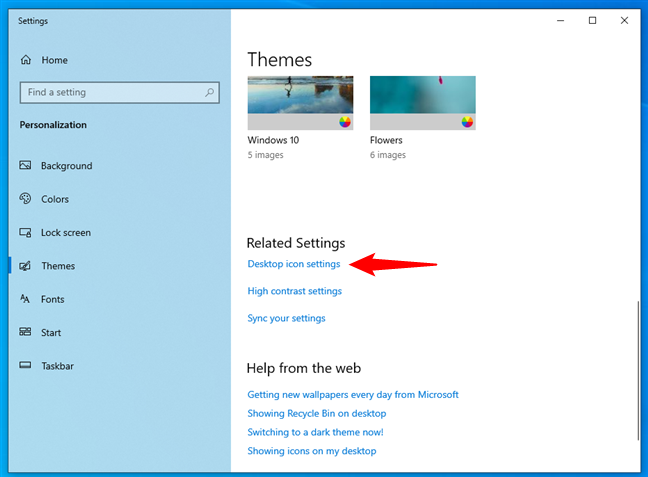The width and height of the screenshot is (648, 477).
Task: Click color wheel on Flowers theme
Action: coord(467,122)
